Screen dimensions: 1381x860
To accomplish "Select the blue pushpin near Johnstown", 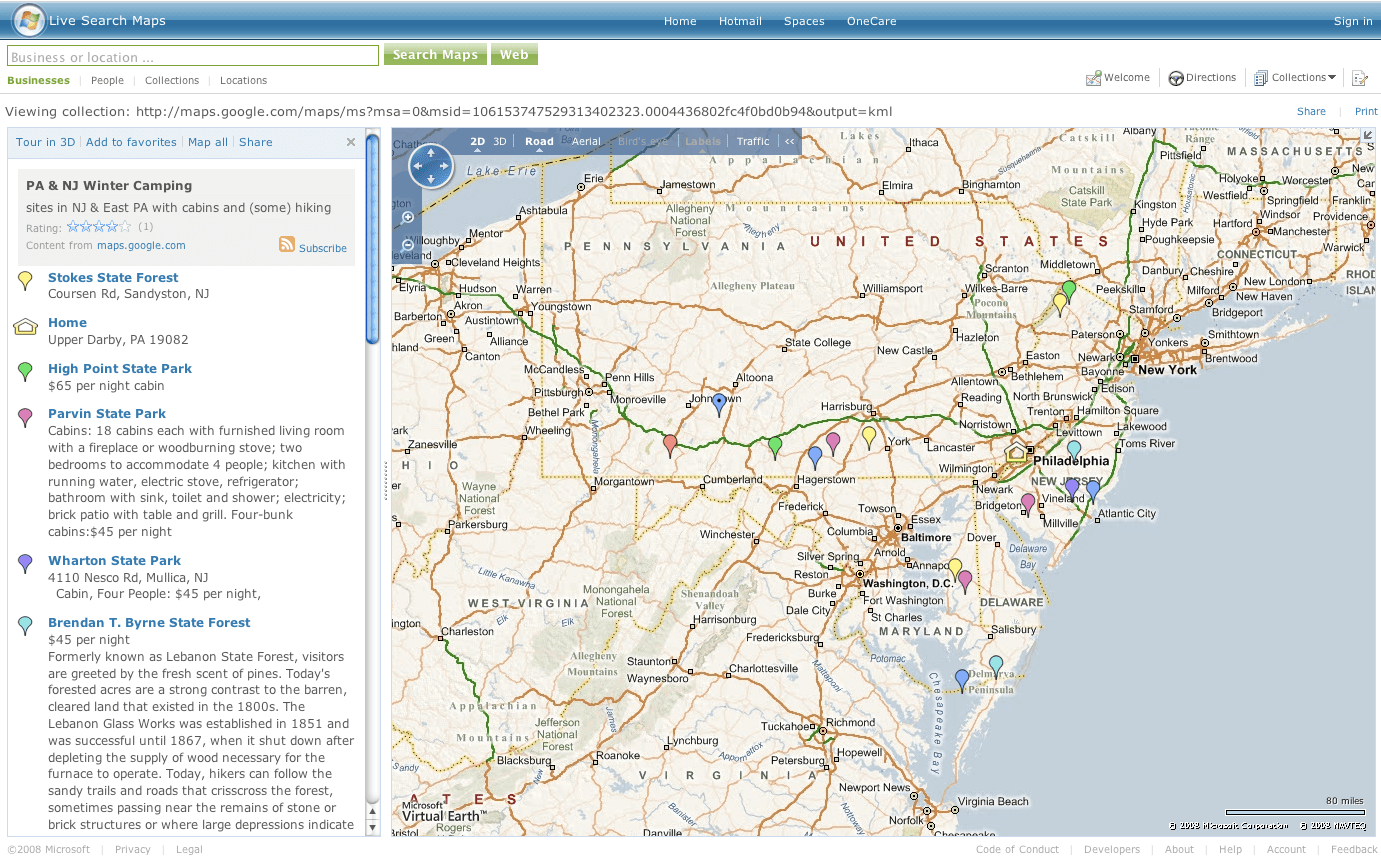I will point(719,404).
